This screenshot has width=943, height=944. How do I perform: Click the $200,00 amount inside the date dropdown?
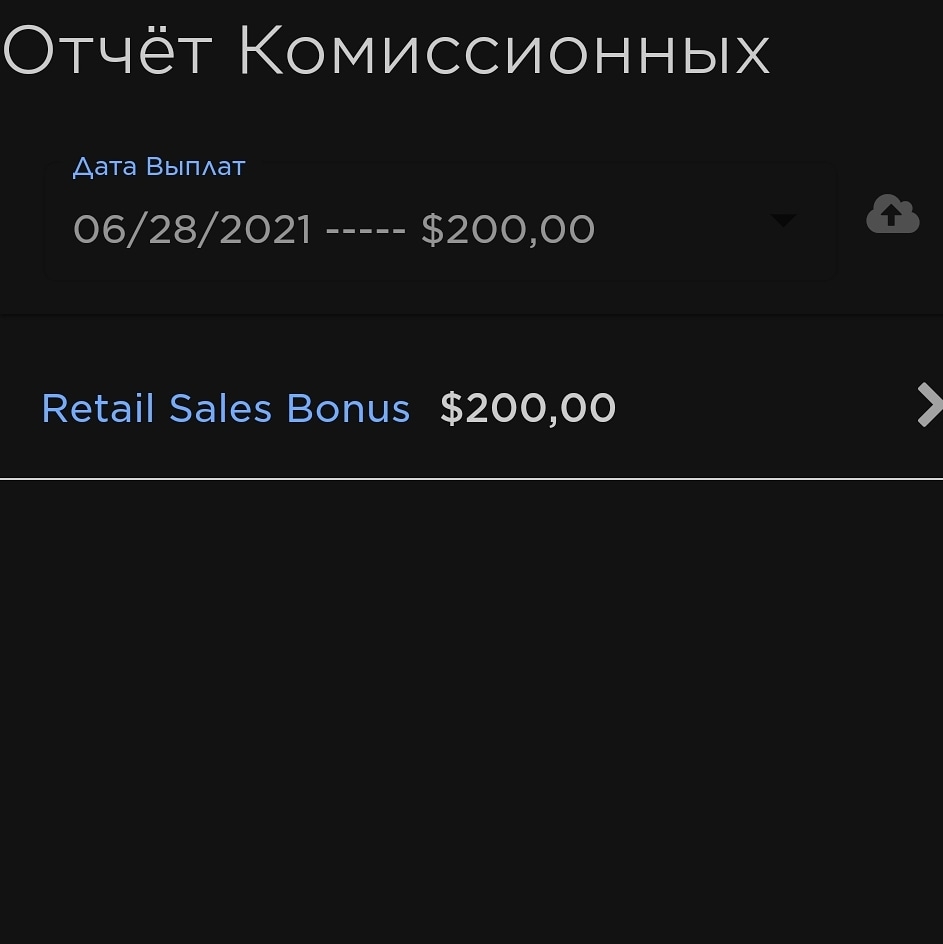(508, 230)
